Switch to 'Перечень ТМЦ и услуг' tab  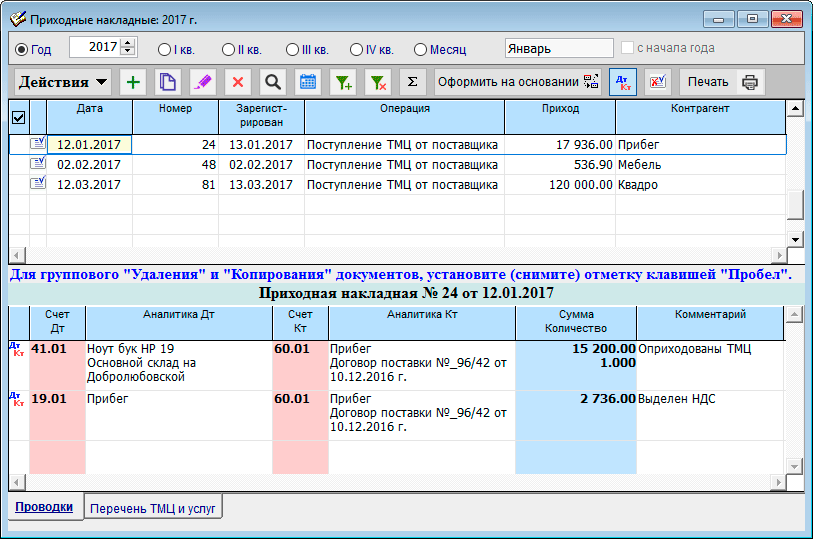tap(152, 508)
